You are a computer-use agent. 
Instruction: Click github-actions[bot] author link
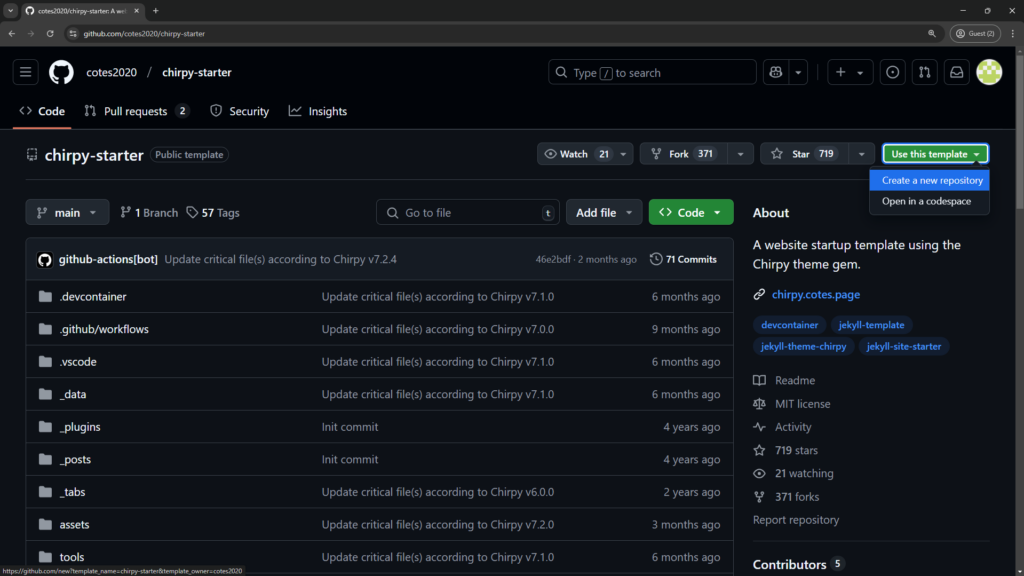[x=108, y=259]
